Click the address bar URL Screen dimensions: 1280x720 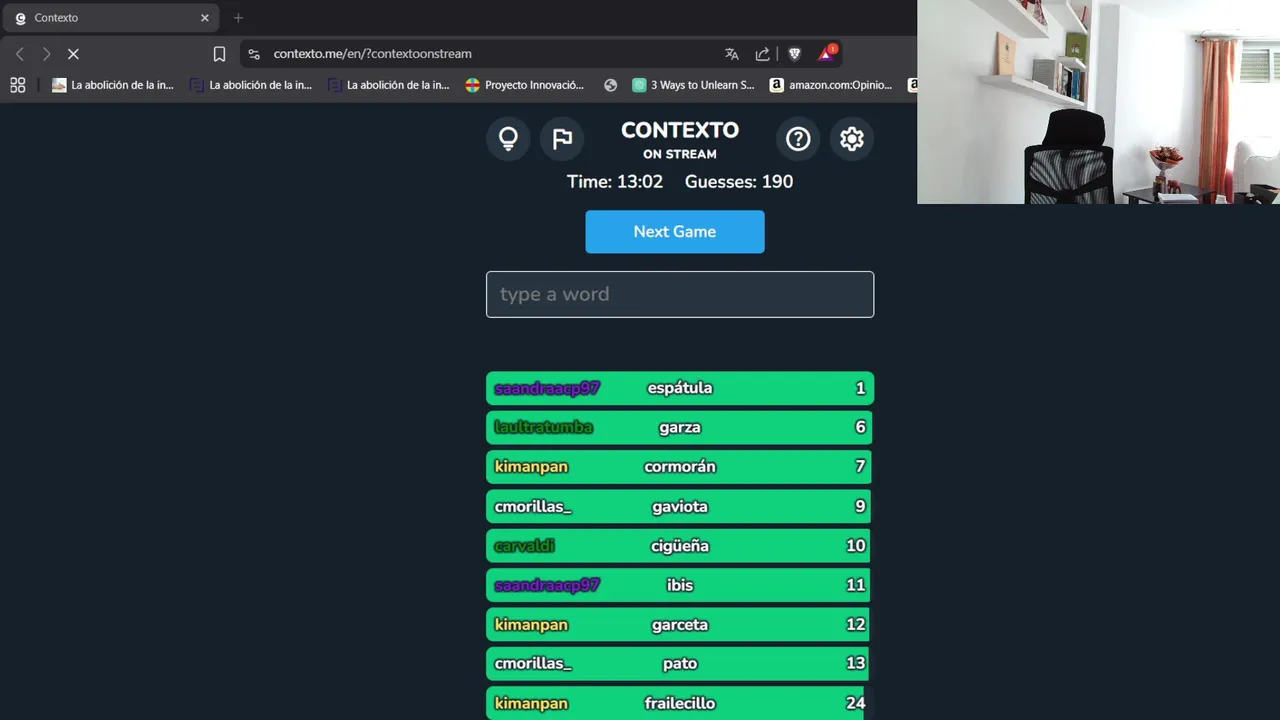click(372, 54)
